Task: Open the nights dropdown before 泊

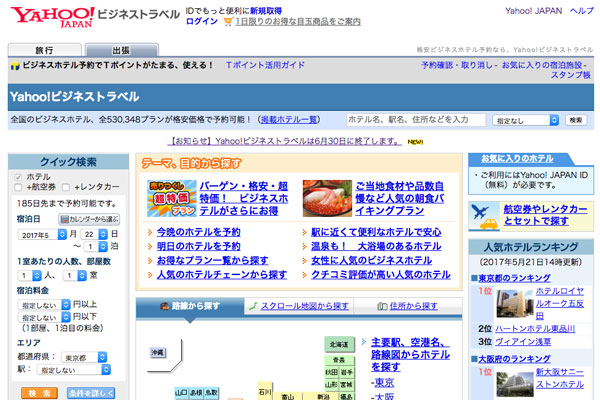Action: (96, 247)
